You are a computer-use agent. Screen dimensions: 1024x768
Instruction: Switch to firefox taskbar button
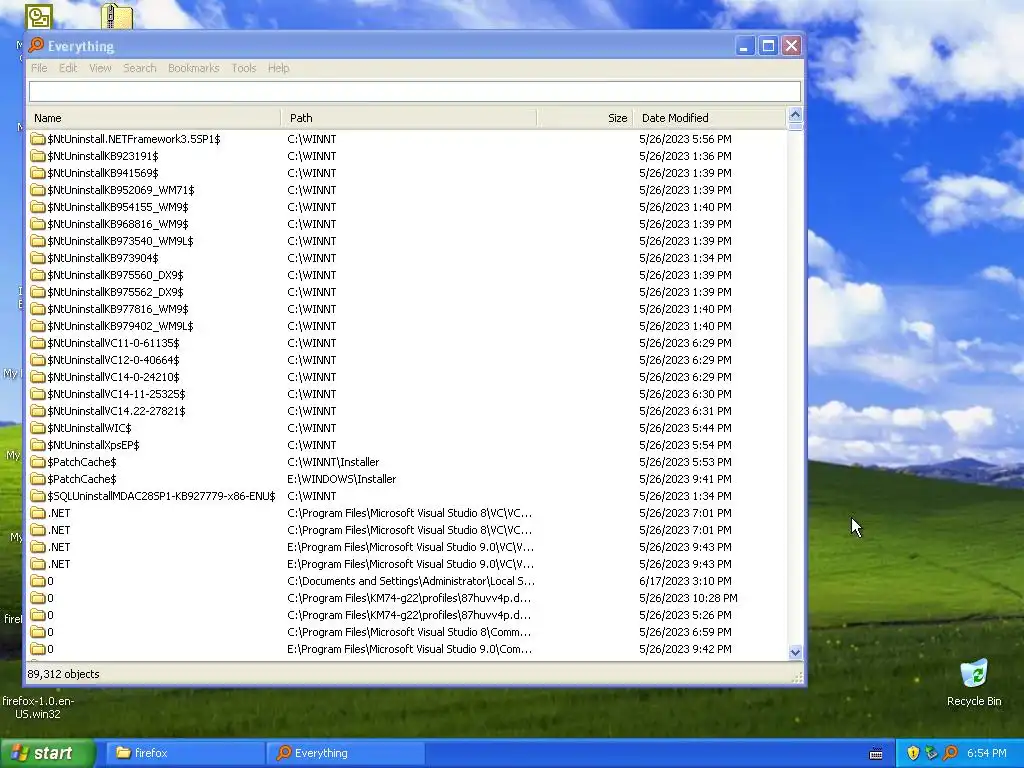184,753
